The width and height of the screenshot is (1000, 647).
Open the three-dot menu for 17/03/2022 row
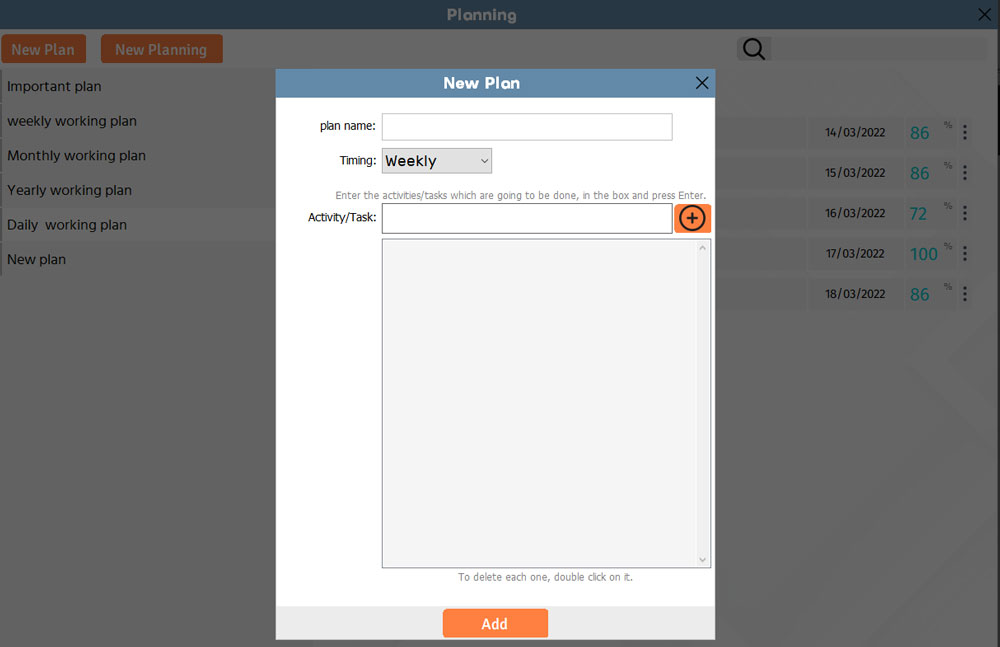coord(965,253)
